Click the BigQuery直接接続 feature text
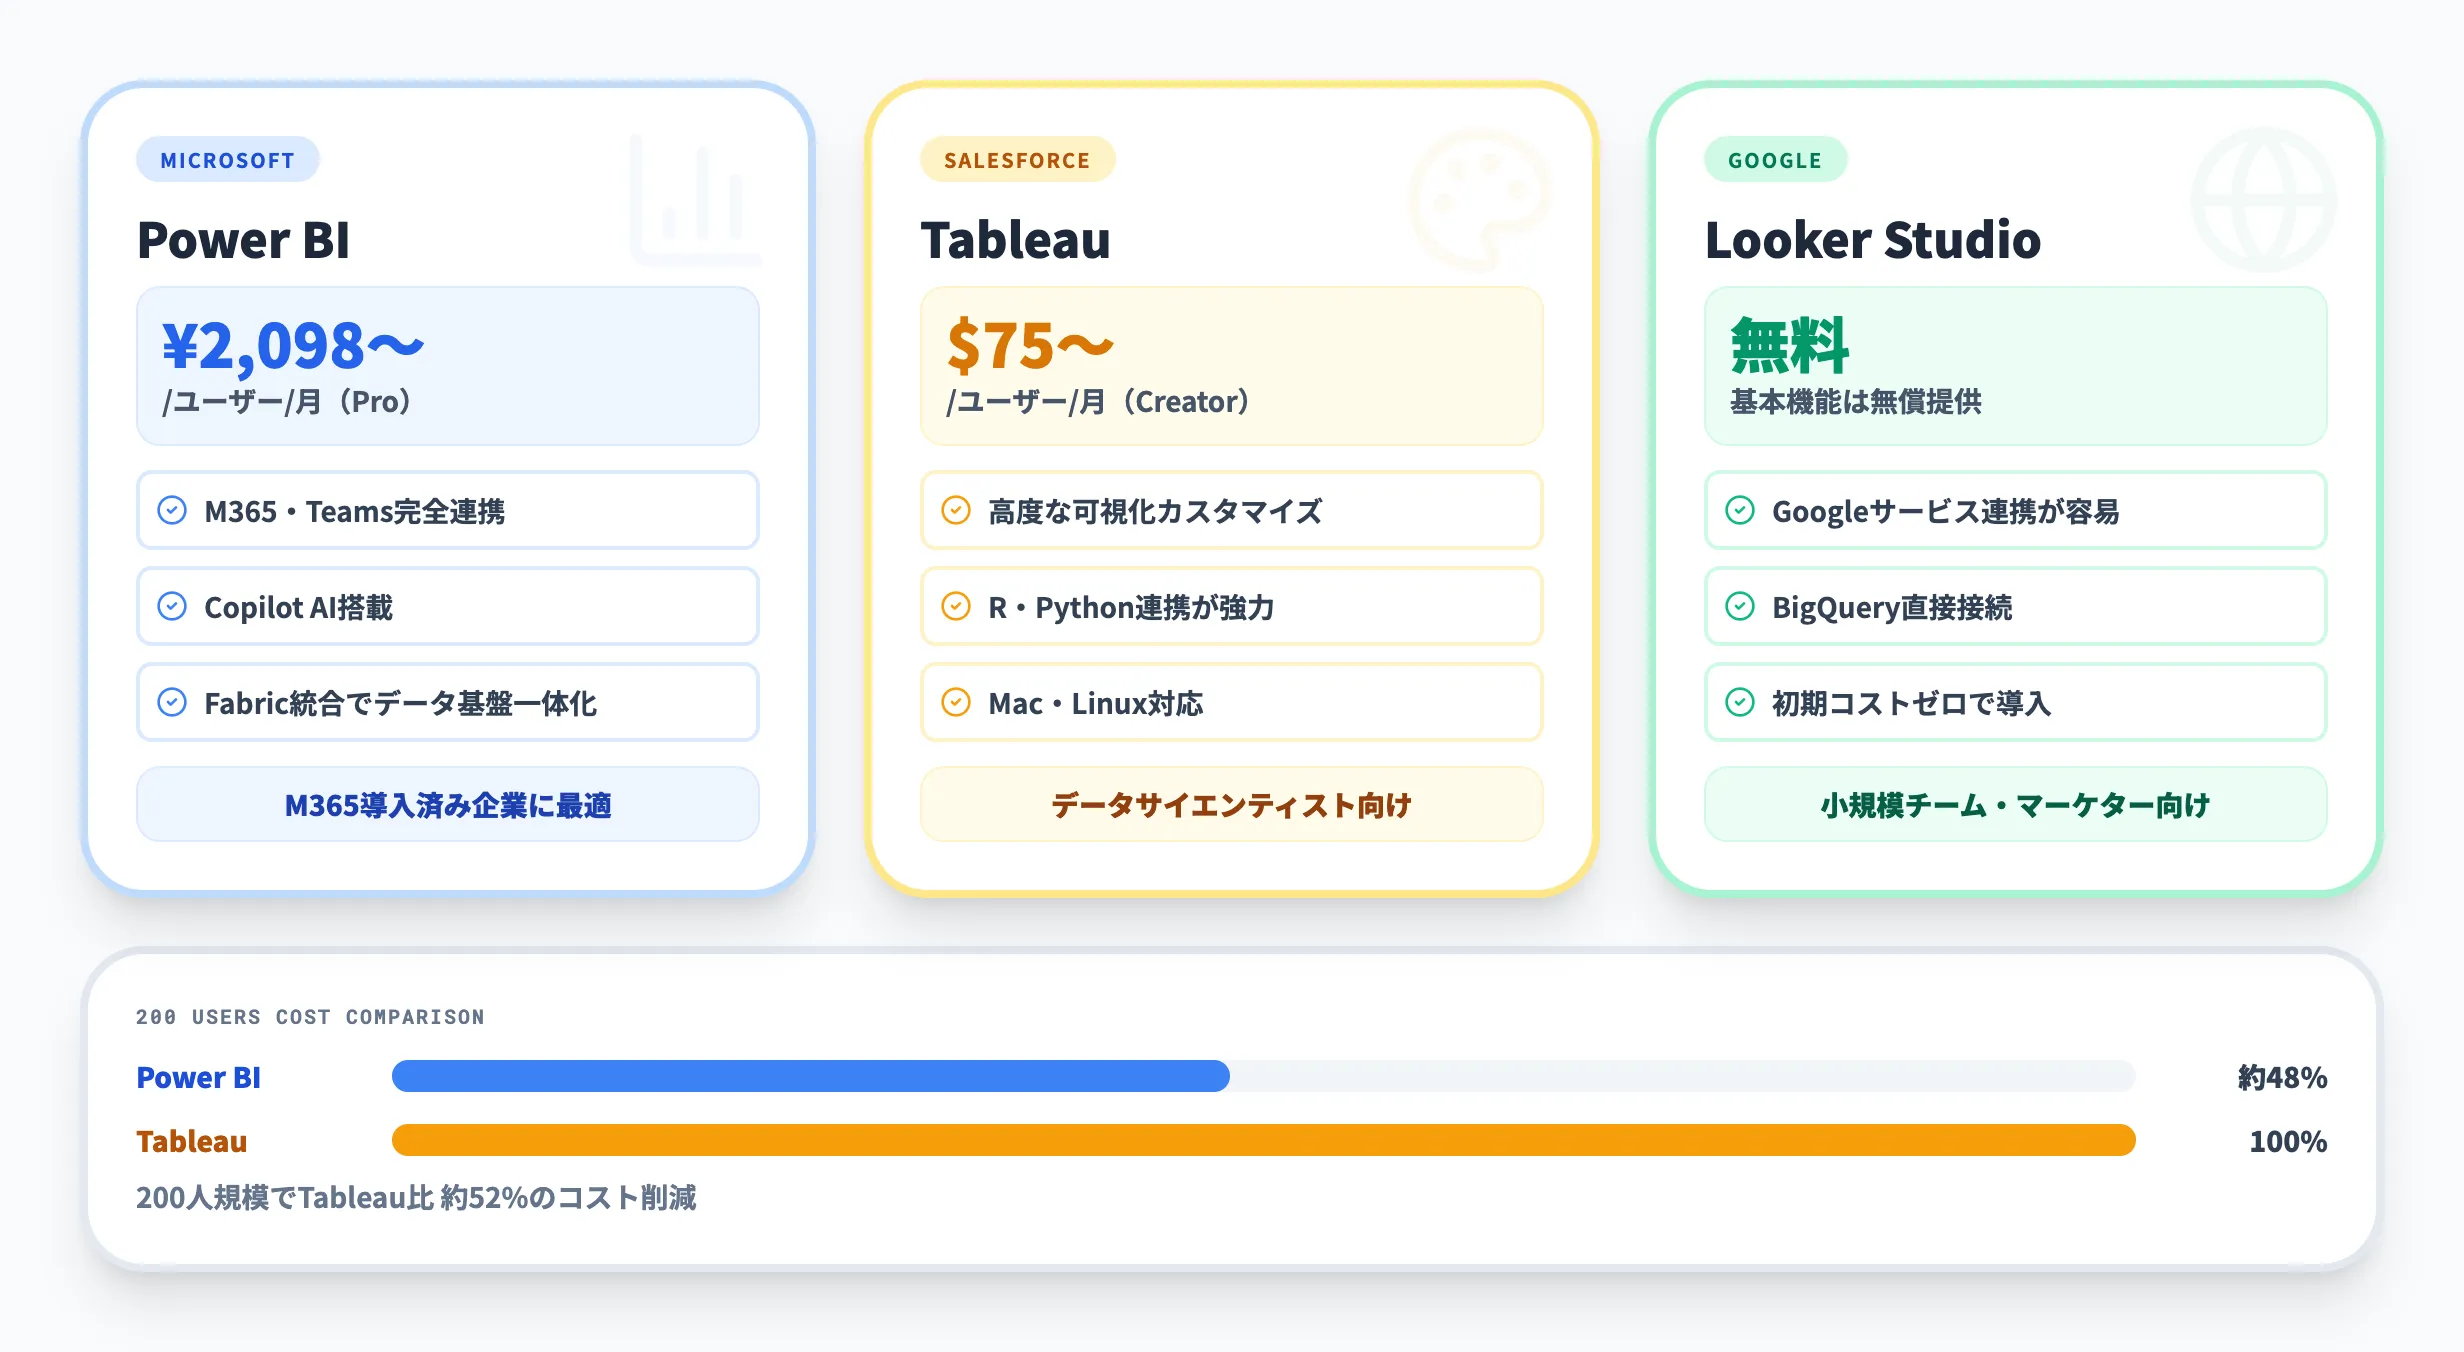Screen dimensions: 2464x1352 [1892, 607]
